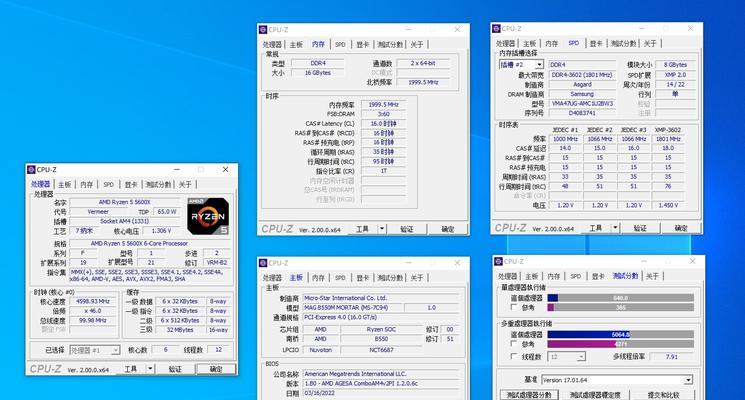Click 工具 in the processor window

click(131, 369)
